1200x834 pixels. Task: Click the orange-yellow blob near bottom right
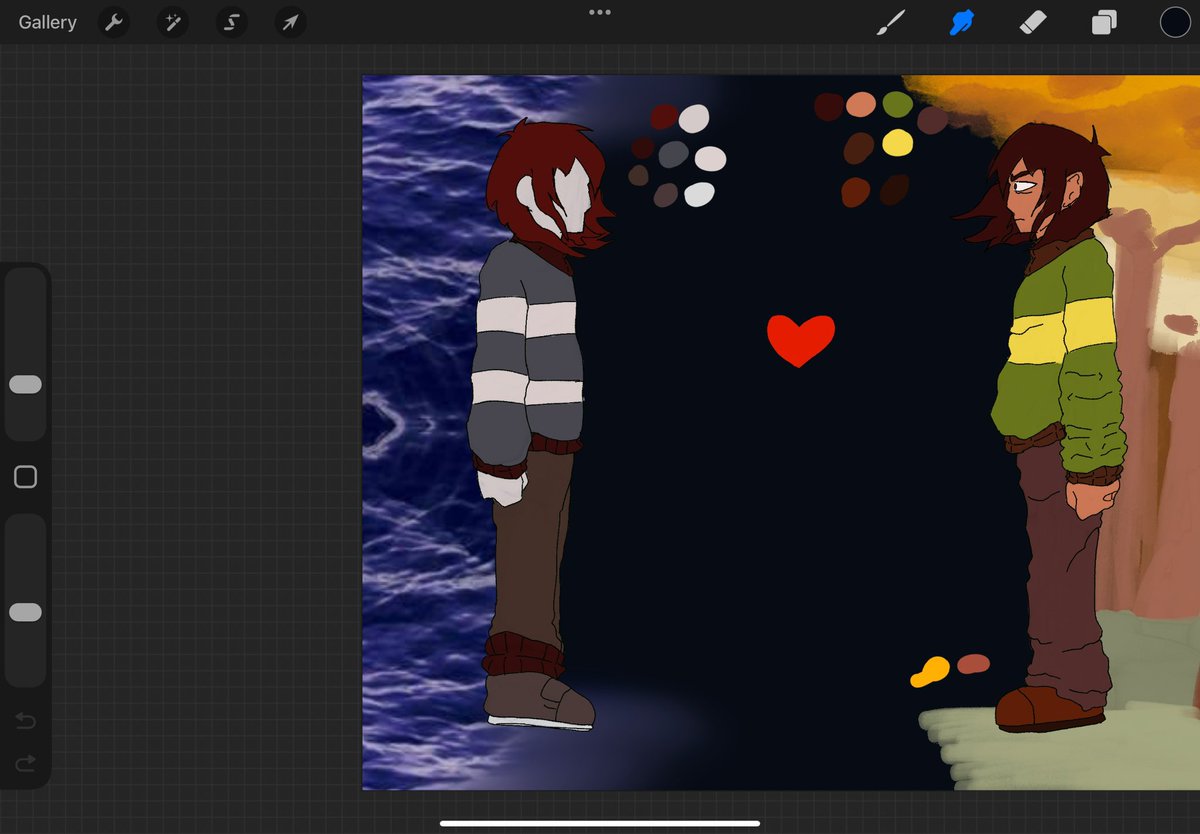pos(930,672)
